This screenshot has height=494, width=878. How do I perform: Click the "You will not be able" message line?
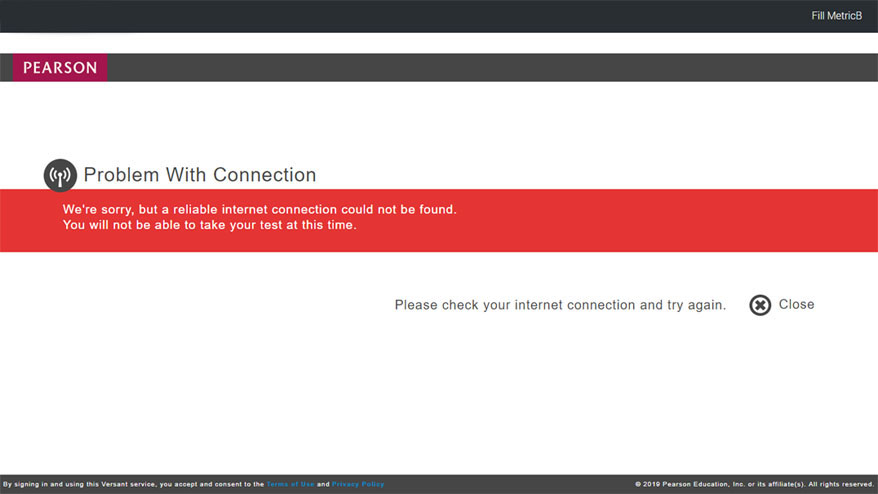click(209, 225)
